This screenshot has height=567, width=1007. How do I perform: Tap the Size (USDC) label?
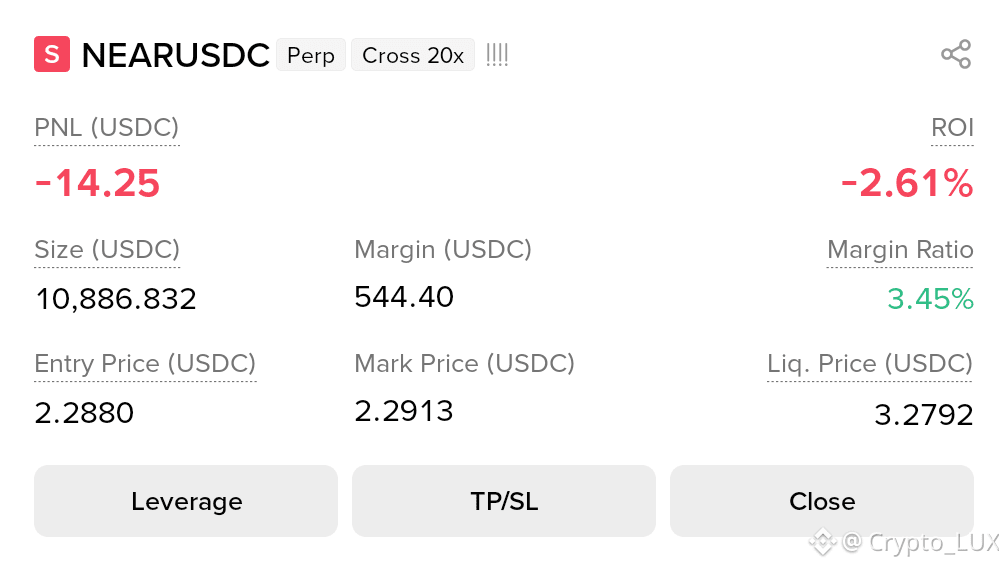click(107, 249)
